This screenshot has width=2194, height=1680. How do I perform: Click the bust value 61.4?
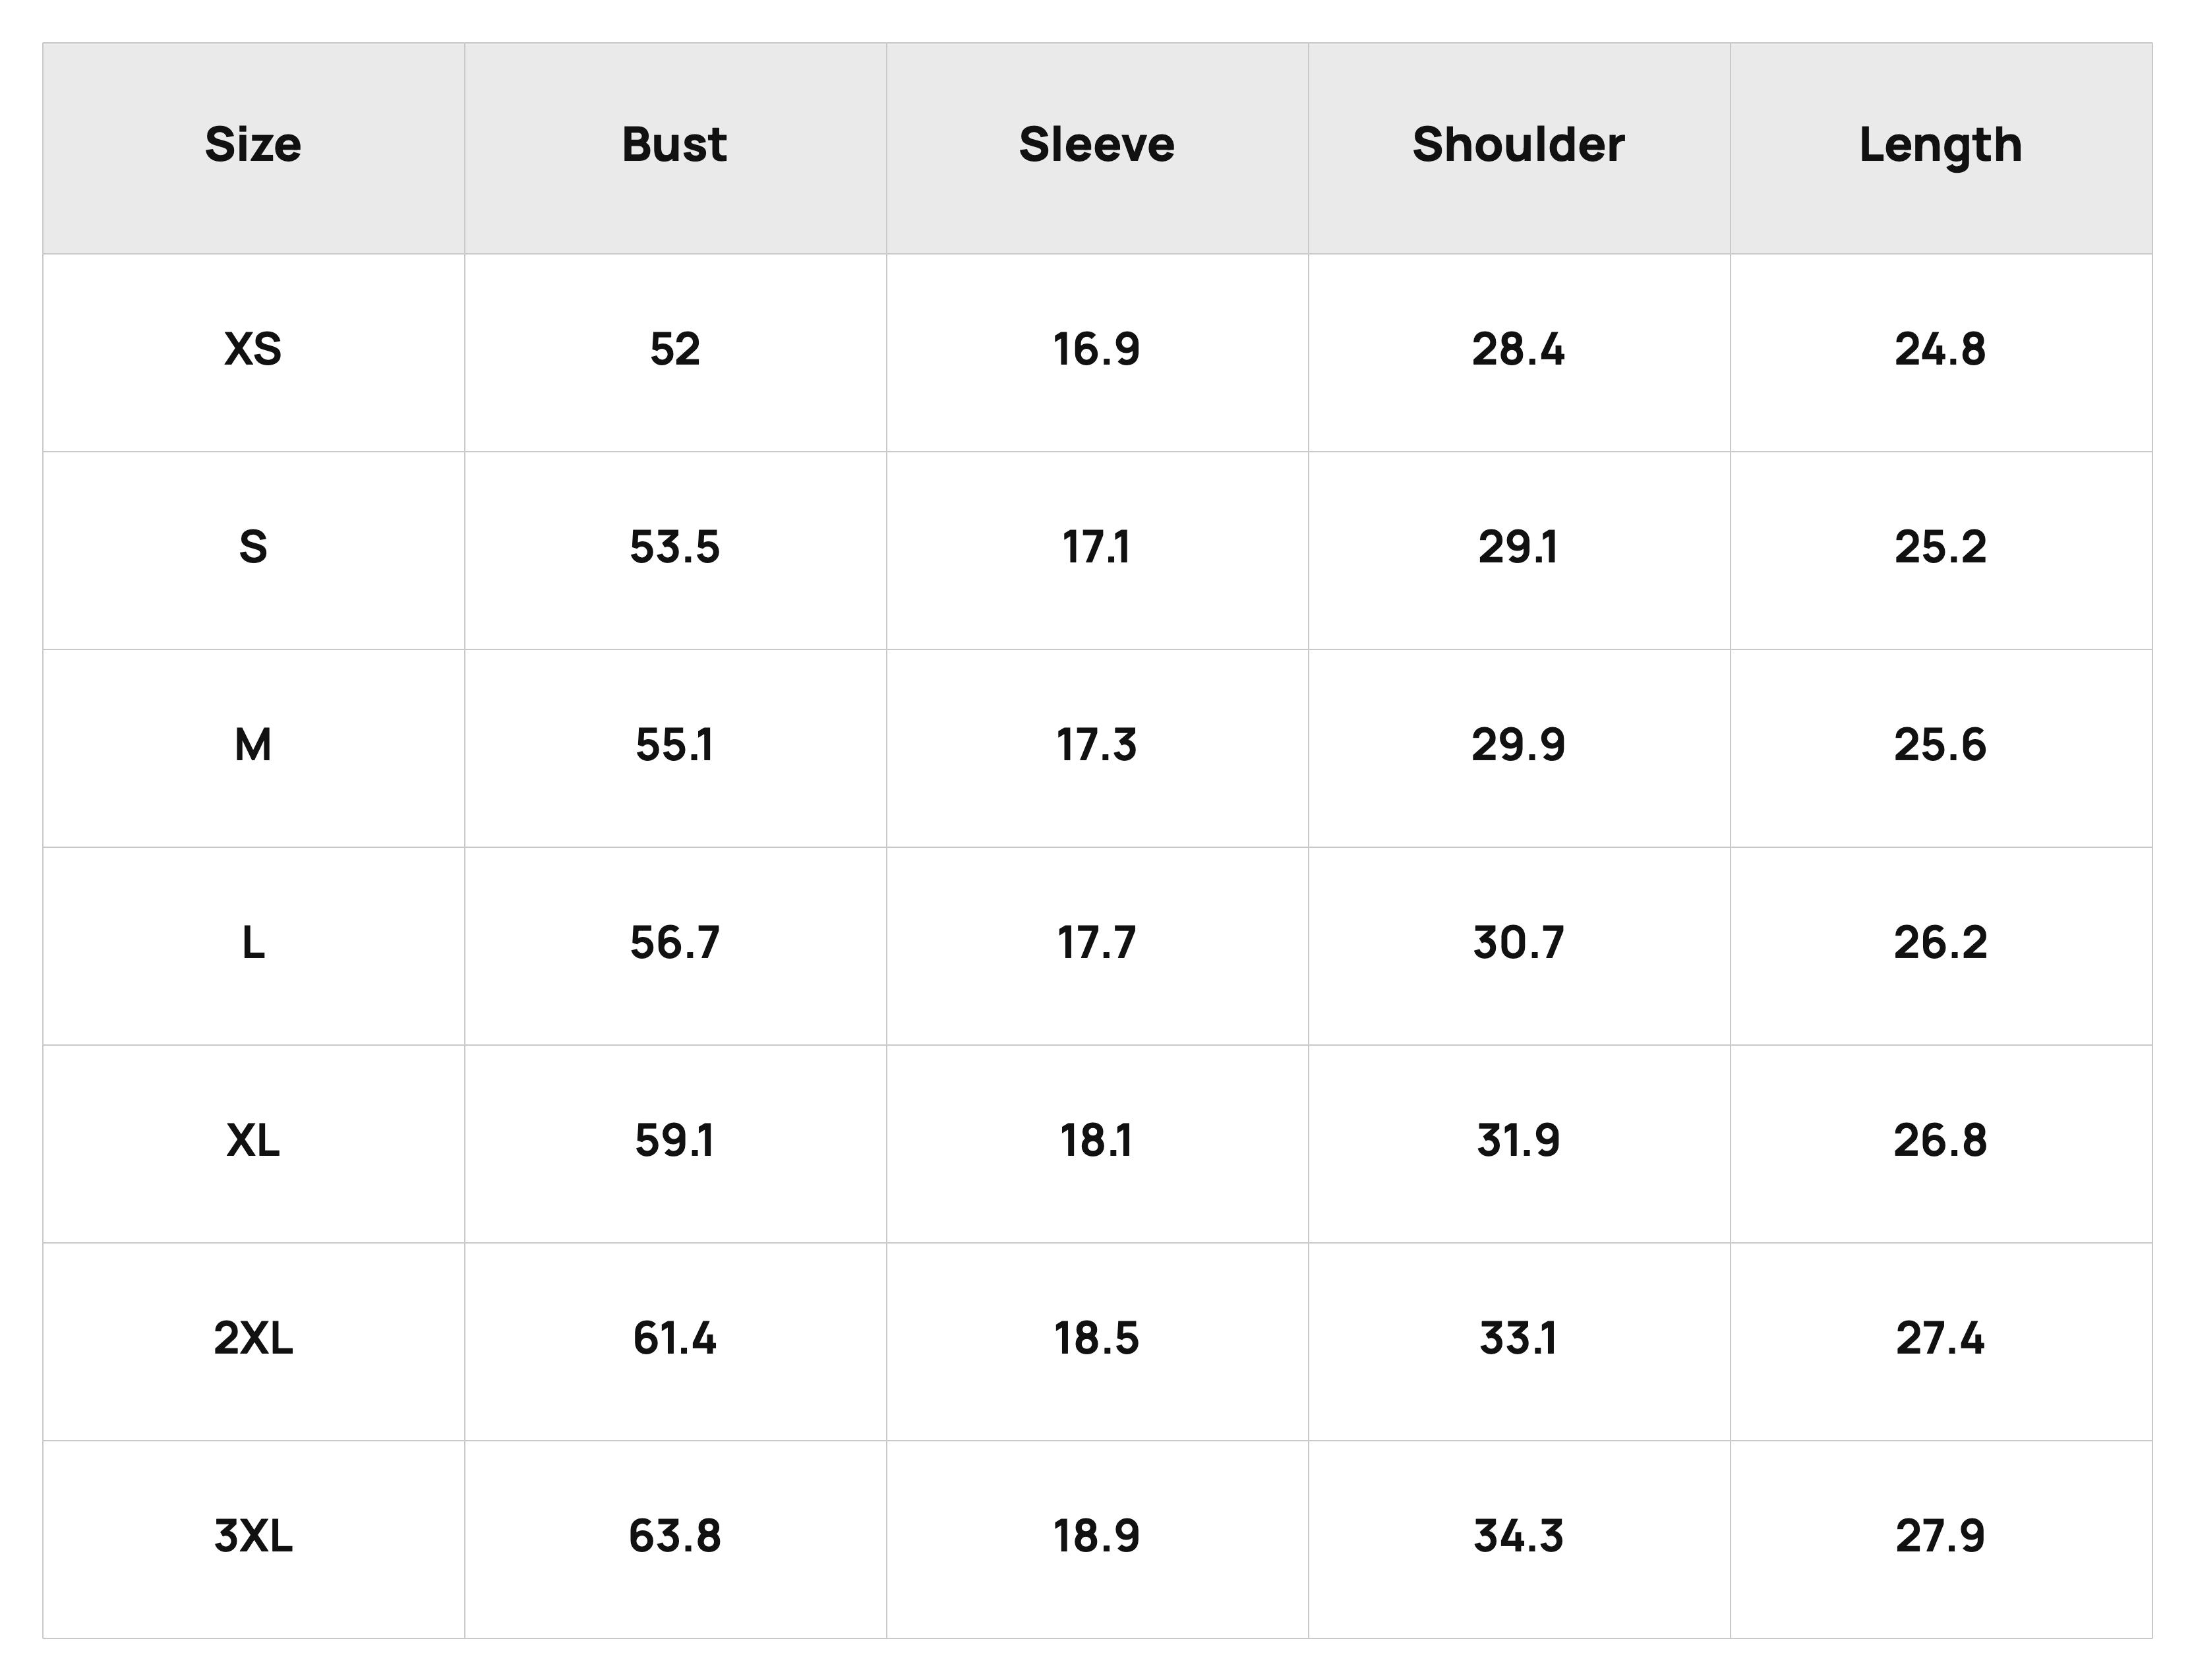coord(674,1339)
